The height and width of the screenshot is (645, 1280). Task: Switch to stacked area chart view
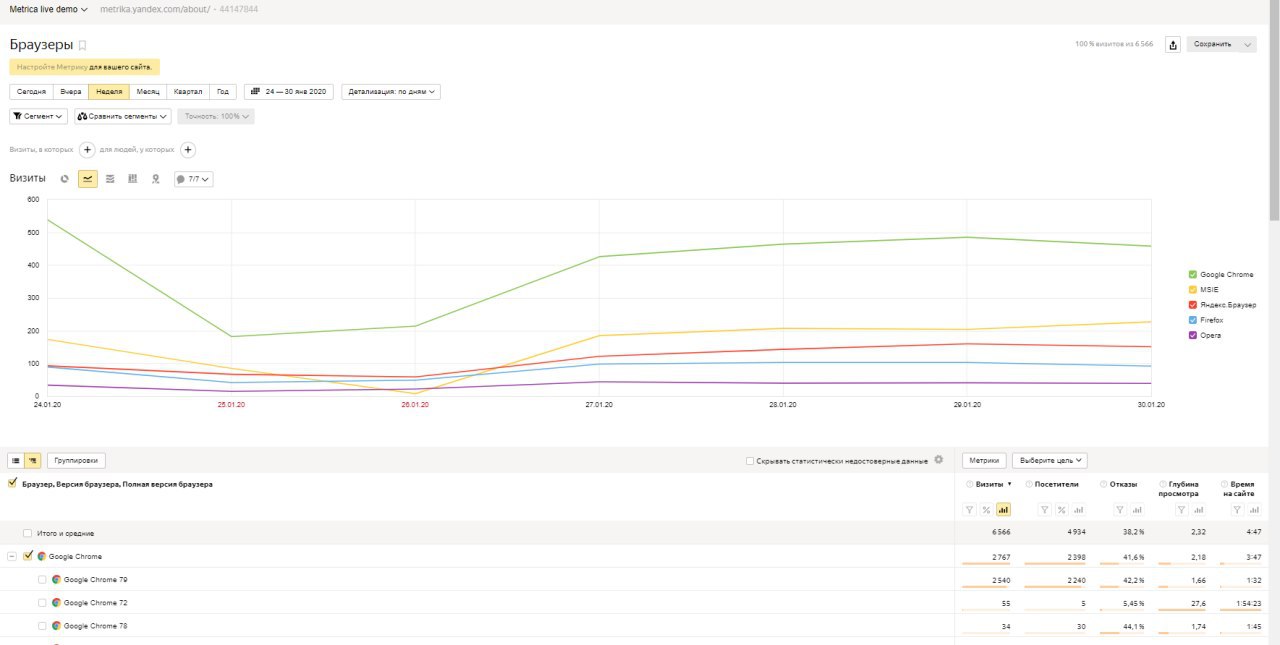(110, 179)
